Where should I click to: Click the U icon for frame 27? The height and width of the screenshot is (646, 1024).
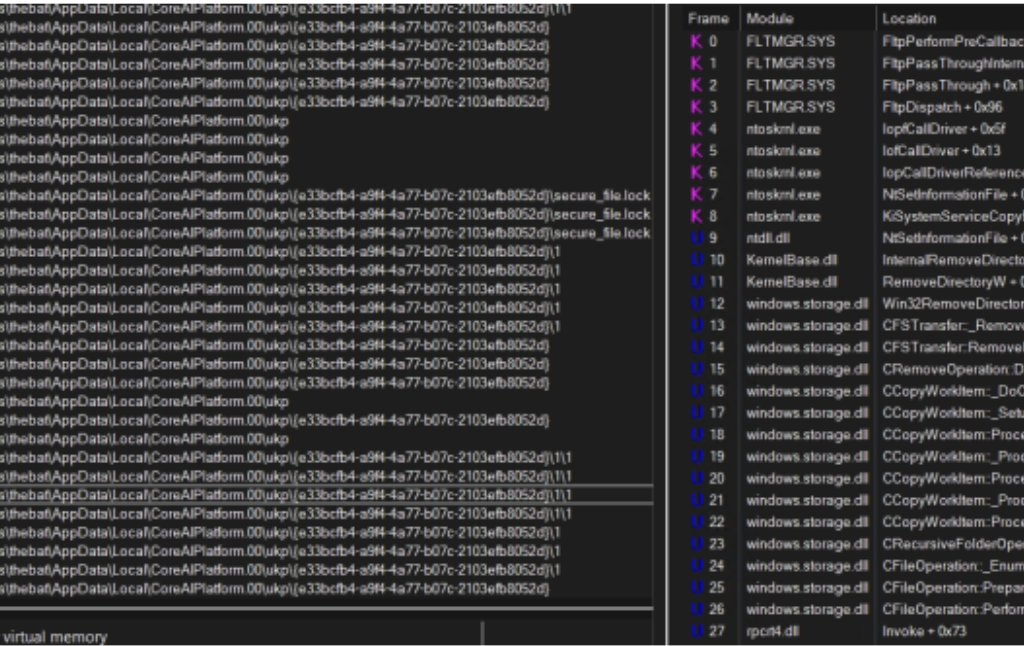coord(696,631)
